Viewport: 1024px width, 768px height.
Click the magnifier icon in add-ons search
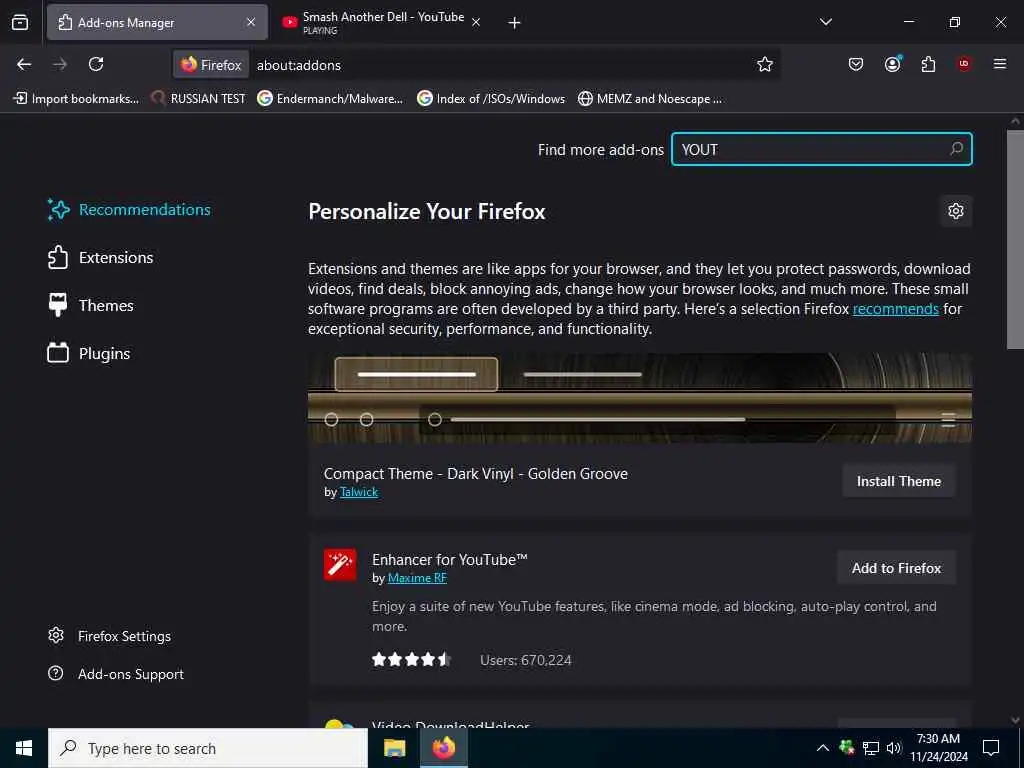pos(957,149)
